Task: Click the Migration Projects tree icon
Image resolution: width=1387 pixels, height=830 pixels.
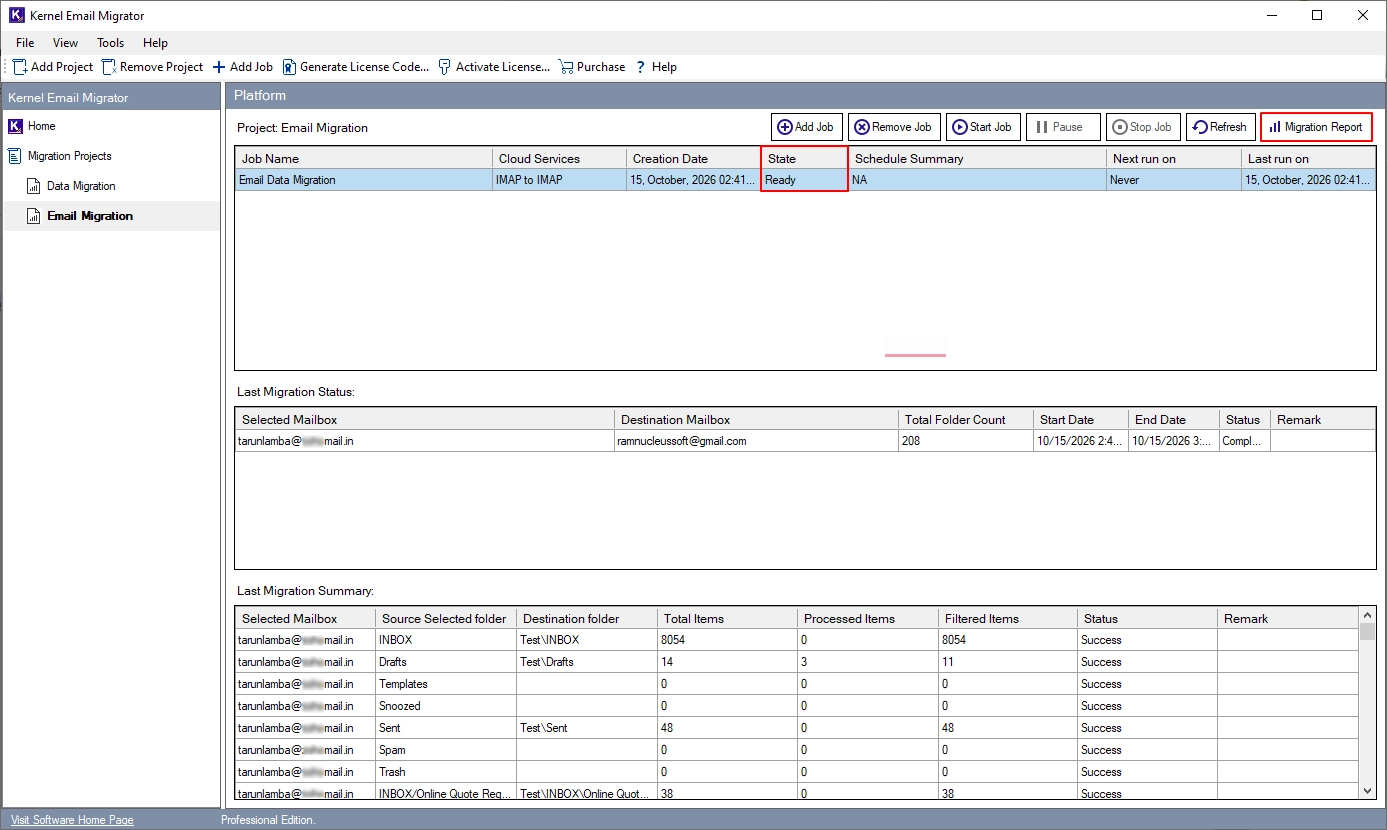Action: (x=15, y=156)
